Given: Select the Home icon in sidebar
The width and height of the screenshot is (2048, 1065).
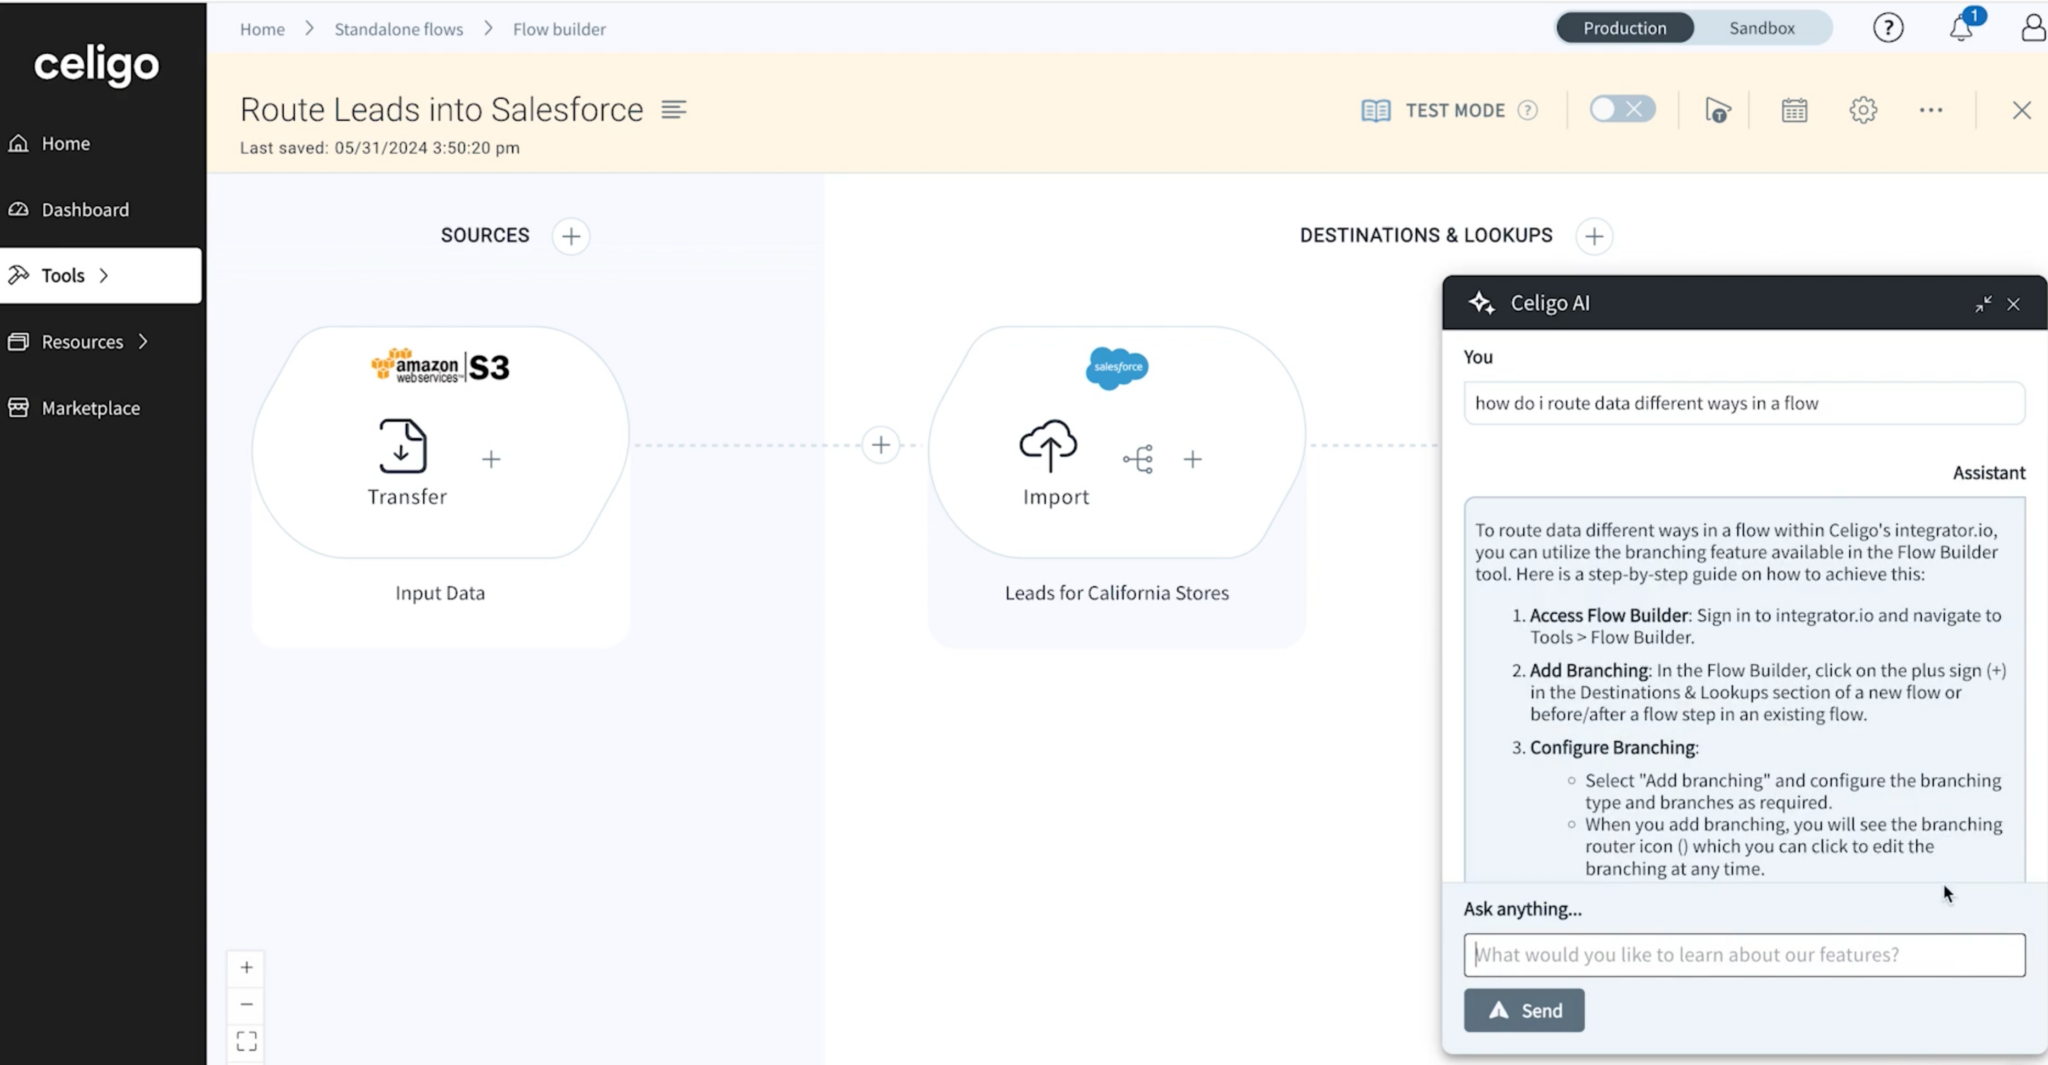Looking at the screenshot, I should (18, 143).
